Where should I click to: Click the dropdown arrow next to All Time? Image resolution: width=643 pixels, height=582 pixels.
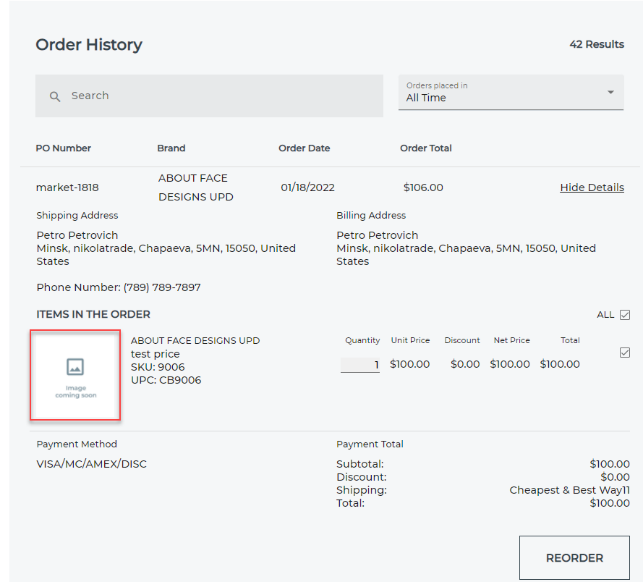(611, 92)
